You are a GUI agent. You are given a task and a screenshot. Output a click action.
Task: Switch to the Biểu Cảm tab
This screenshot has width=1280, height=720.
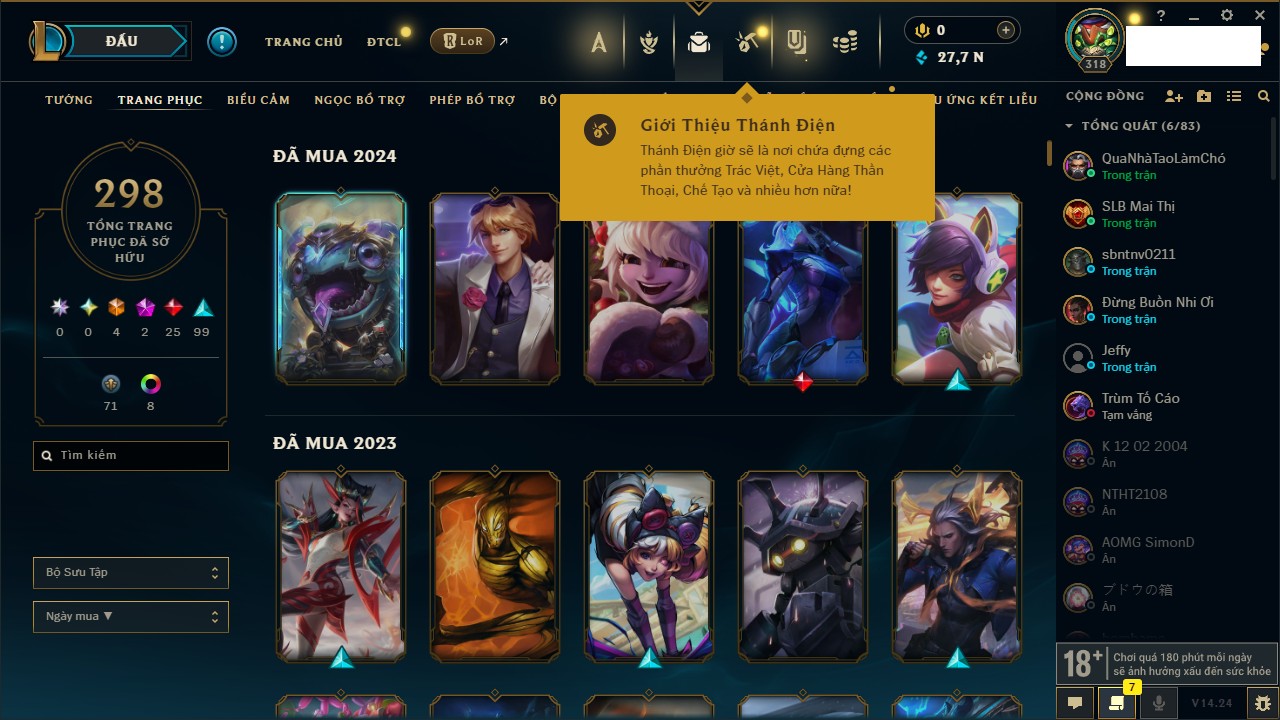258,100
